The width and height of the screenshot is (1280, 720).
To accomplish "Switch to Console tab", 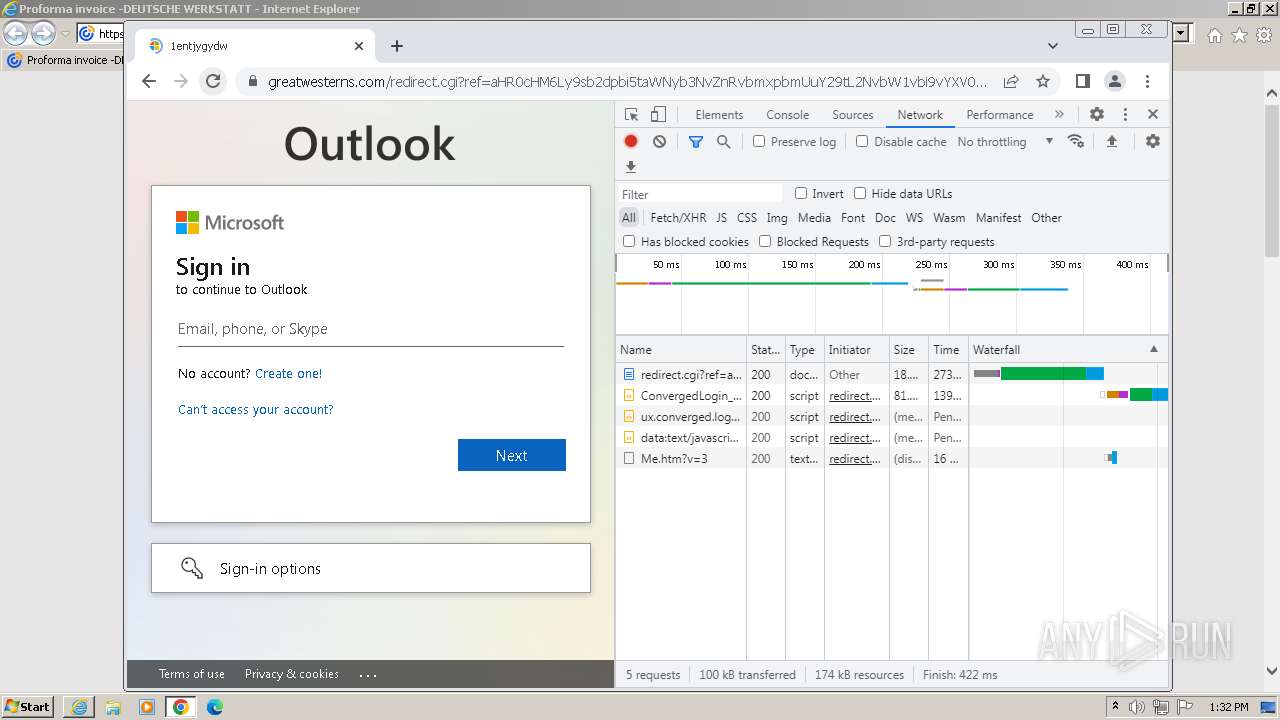I will pyautogui.click(x=788, y=114).
